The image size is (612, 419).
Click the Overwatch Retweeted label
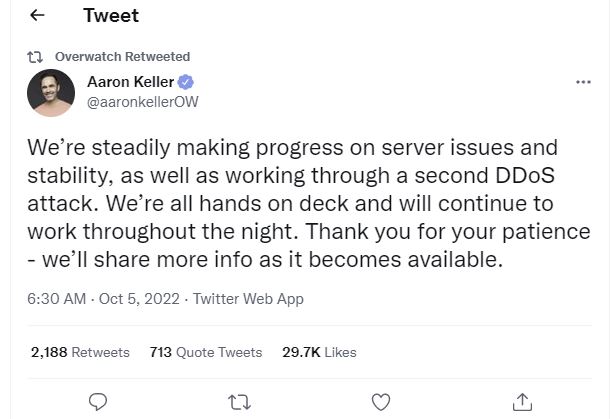click(122, 57)
